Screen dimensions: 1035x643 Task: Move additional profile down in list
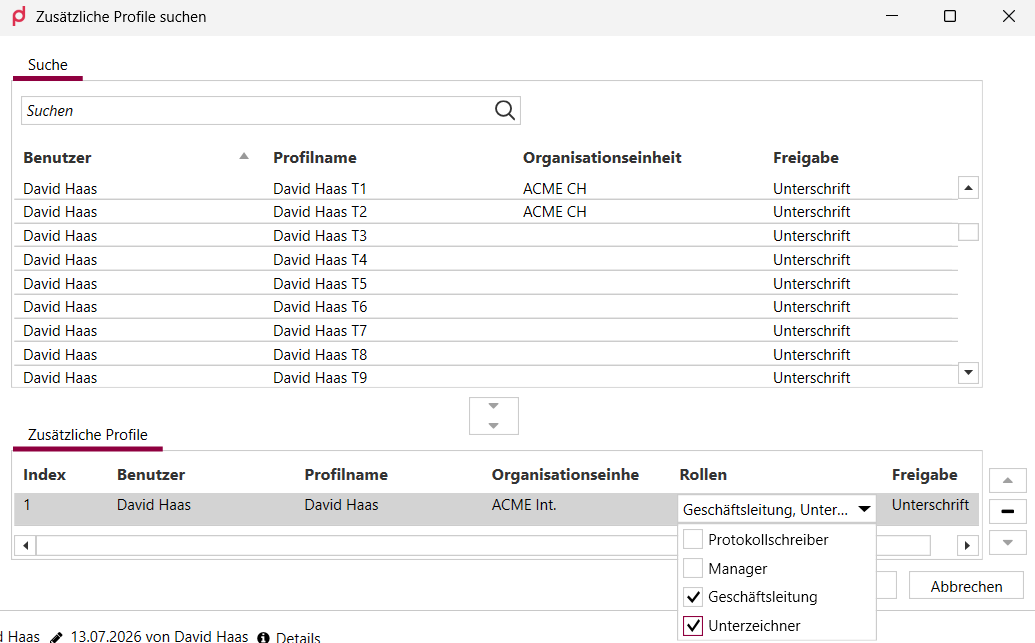pos(1007,543)
